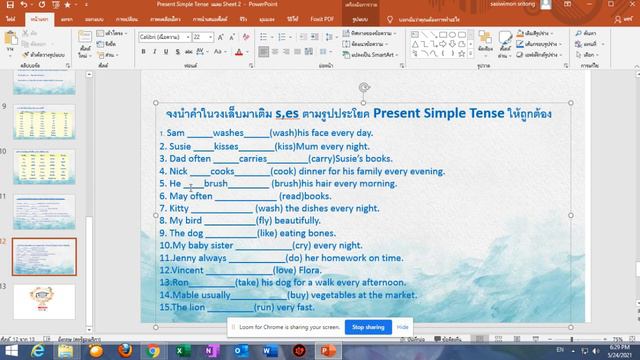Click the Format Painter brush icon

[25, 54]
